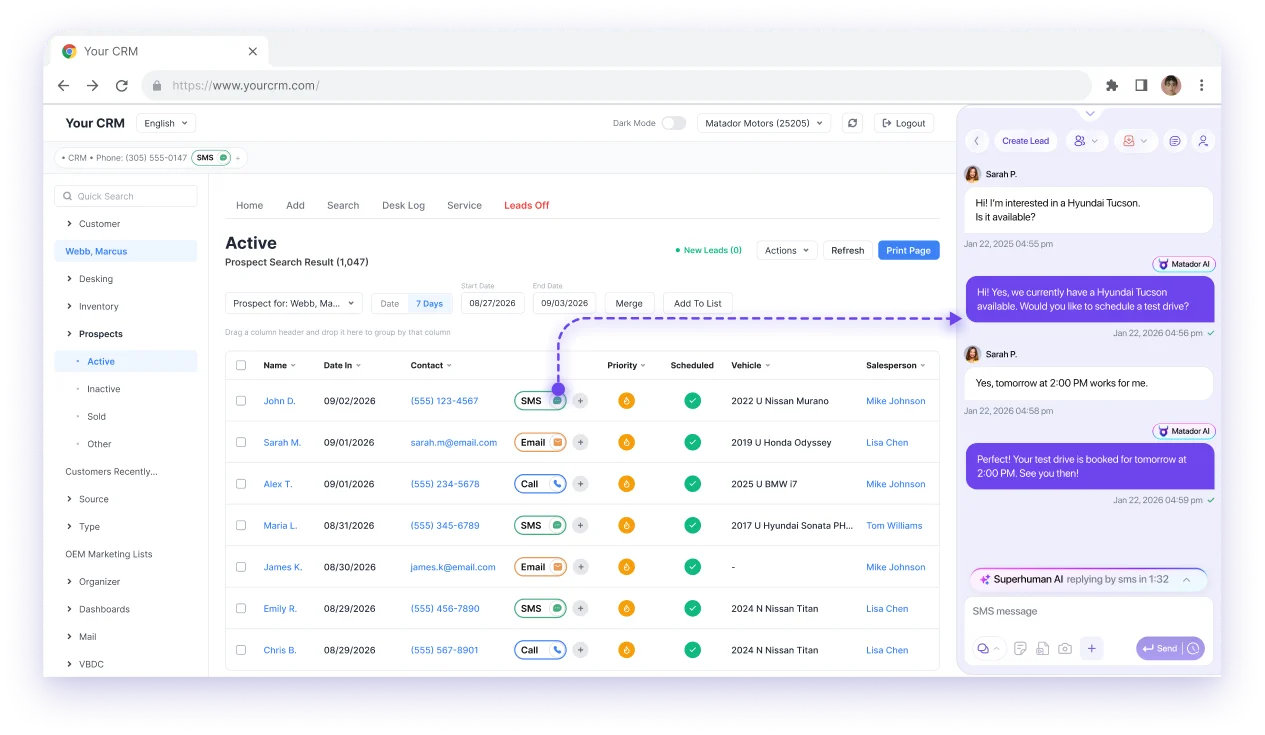Open the Actions dropdown

[787, 250]
